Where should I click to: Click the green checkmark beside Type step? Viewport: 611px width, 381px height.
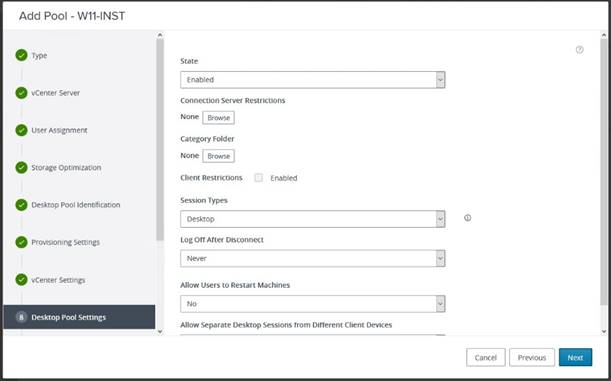coord(21,55)
